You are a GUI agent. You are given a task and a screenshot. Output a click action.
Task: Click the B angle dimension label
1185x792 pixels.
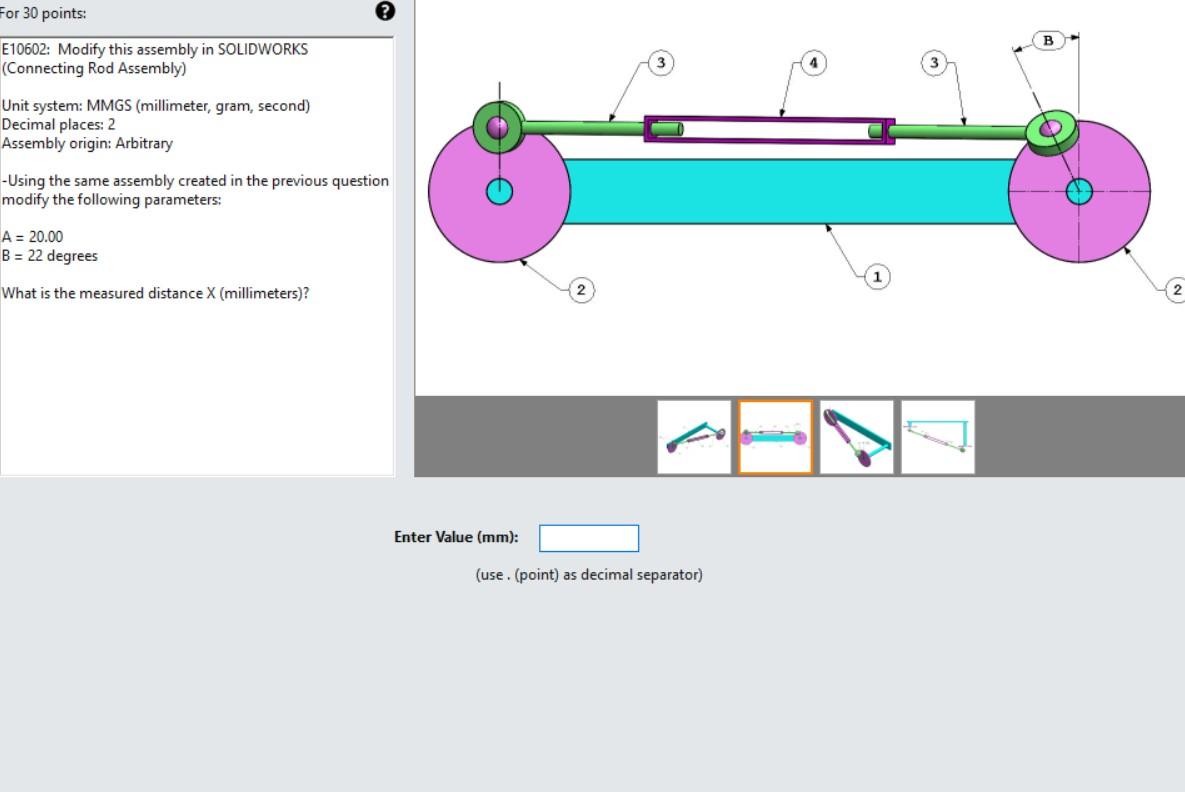(x=1046, y=42)
